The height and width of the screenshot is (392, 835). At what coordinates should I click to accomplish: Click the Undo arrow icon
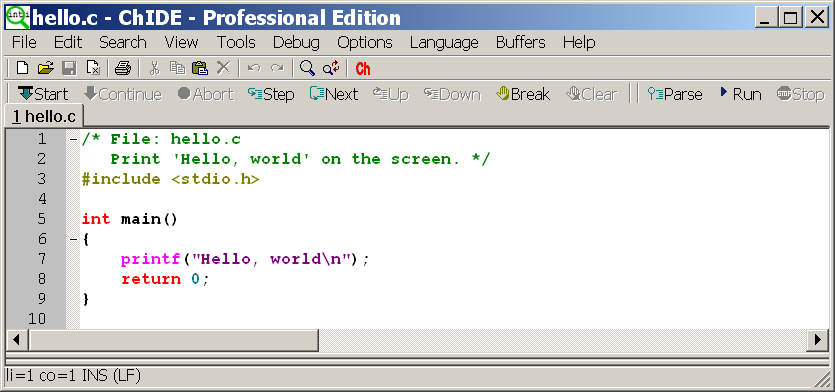254,68
